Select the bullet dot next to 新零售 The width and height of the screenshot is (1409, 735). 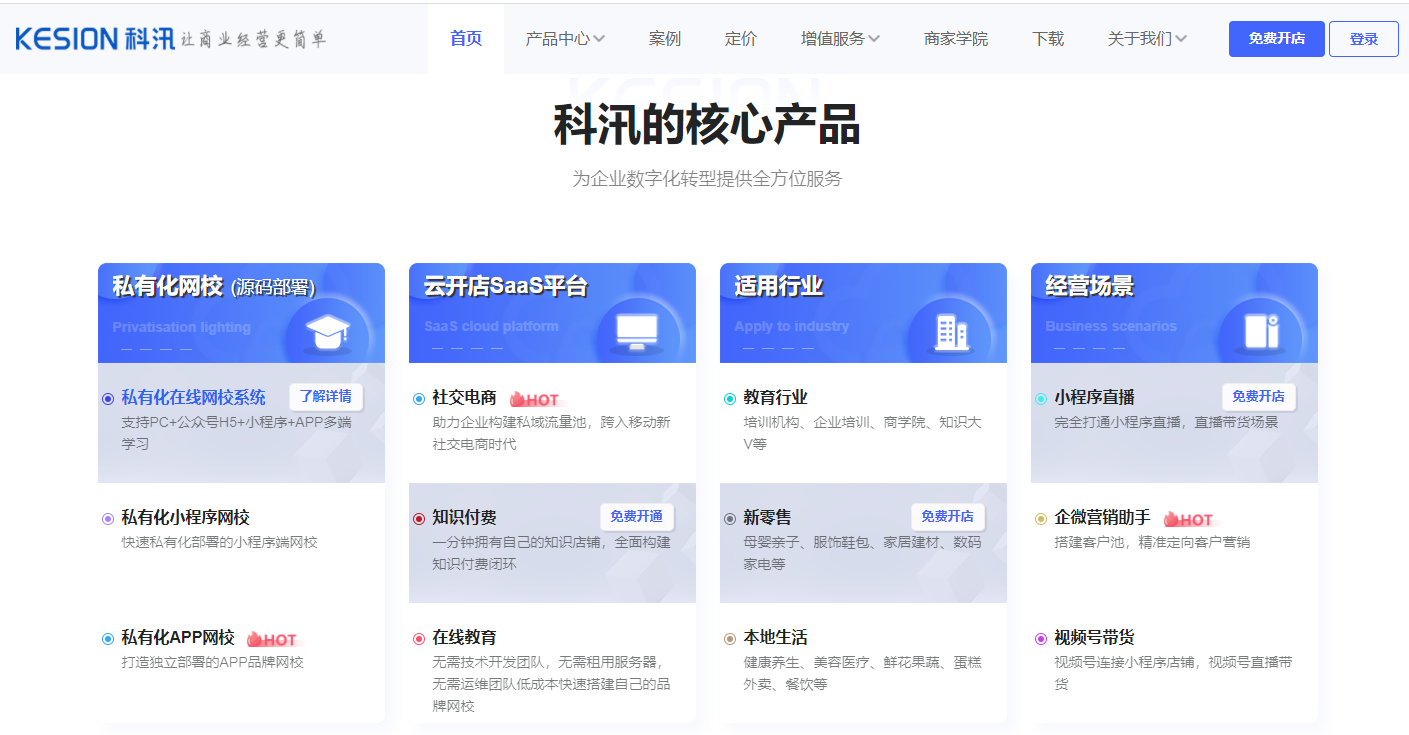point(730,519)
